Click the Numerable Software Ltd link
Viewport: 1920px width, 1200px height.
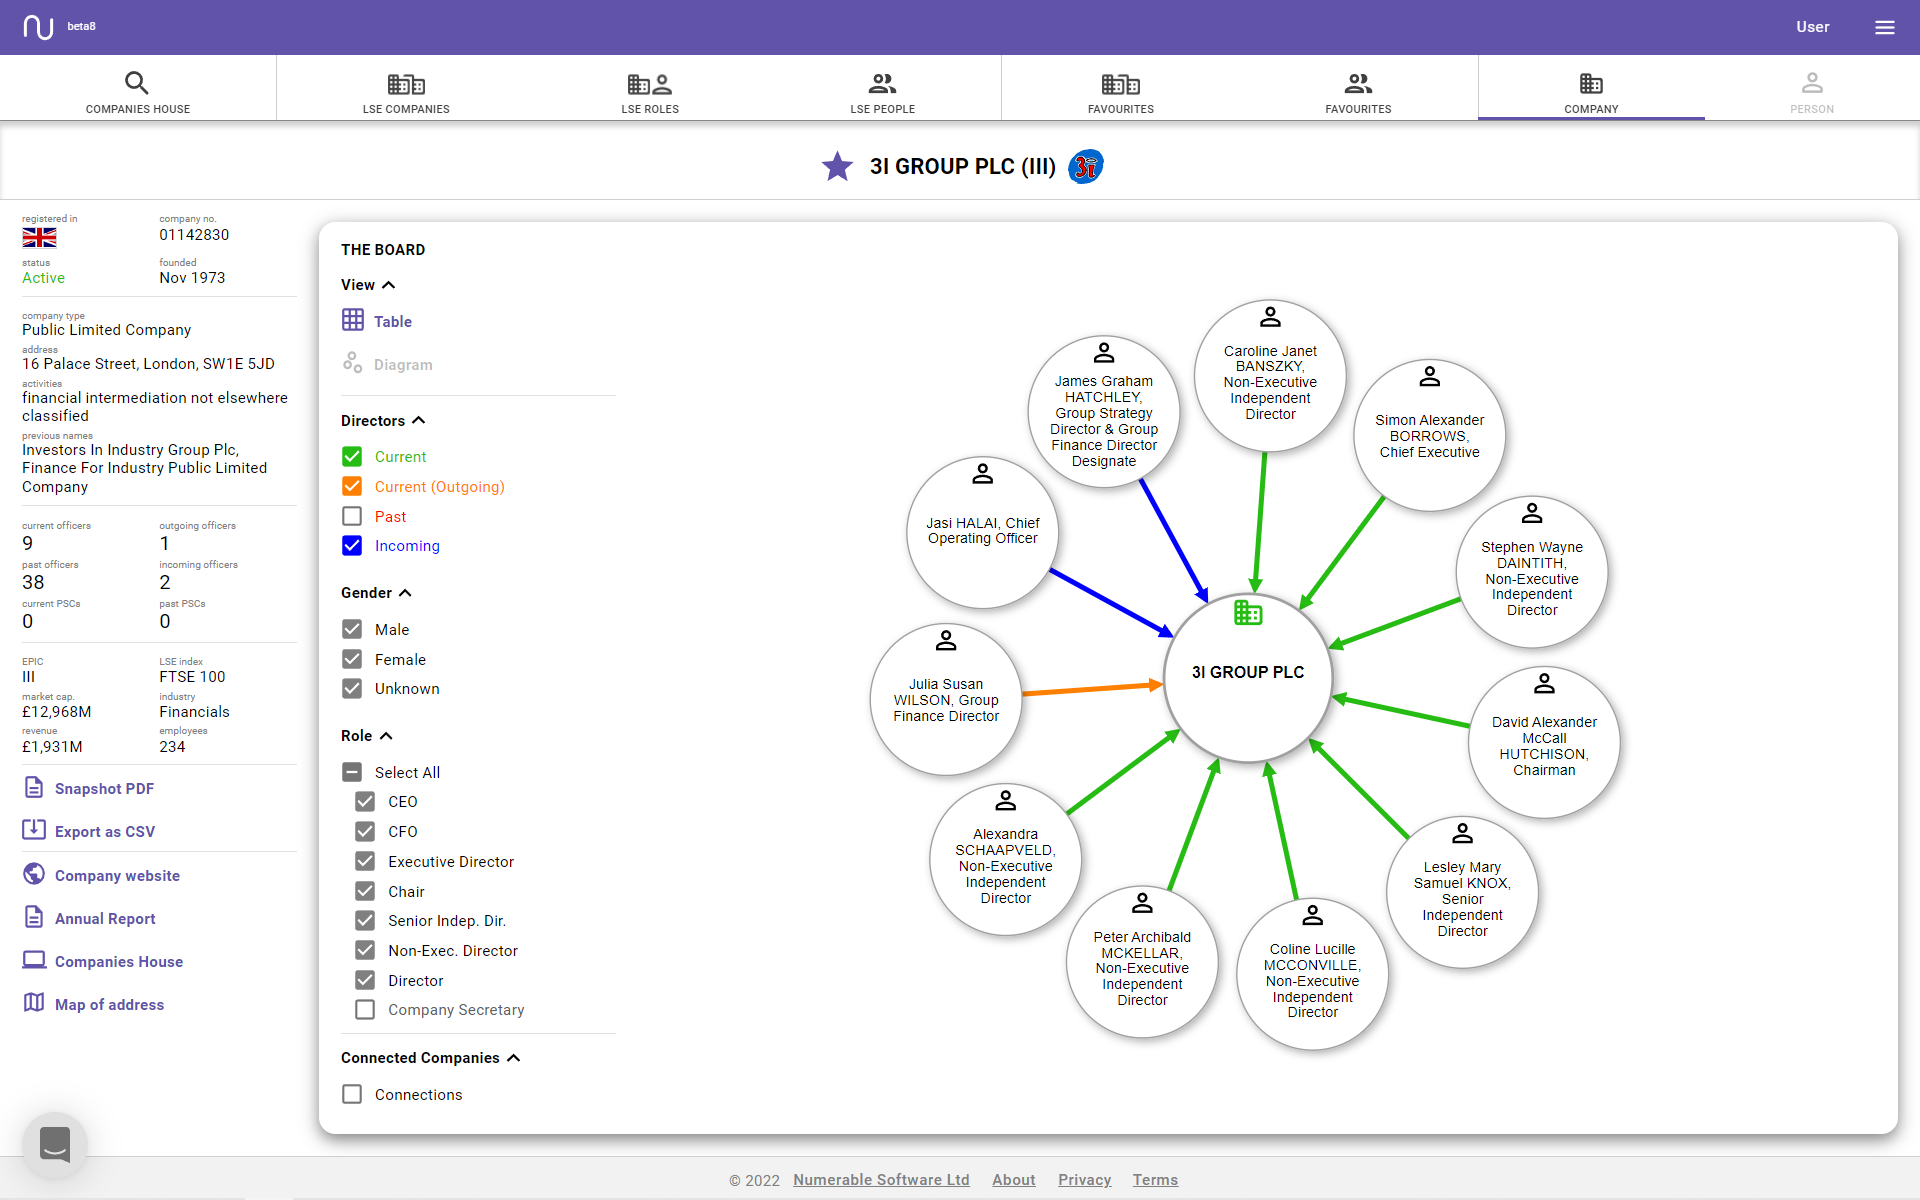pyautogui.click(x=881, y=1180)
